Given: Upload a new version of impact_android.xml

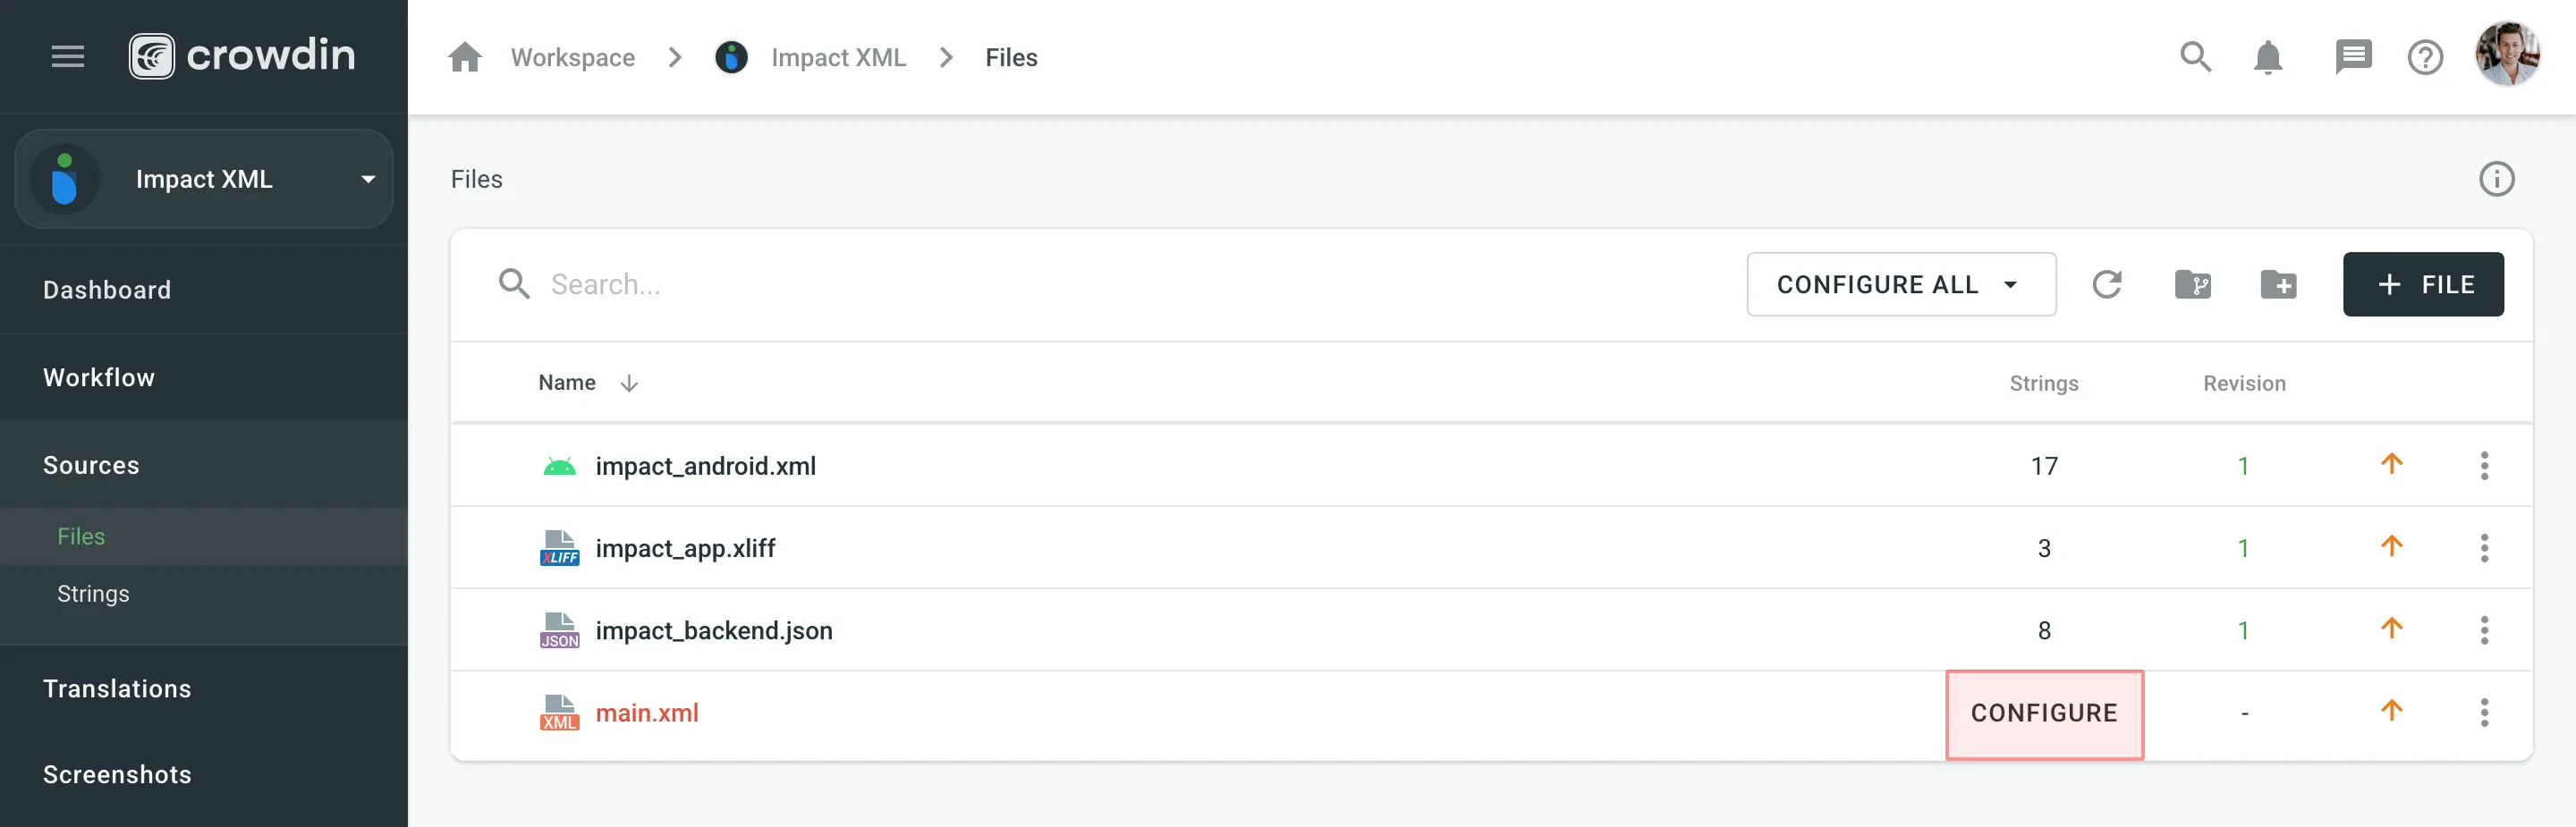Looking at the screenshot, I should point(2392,464).
